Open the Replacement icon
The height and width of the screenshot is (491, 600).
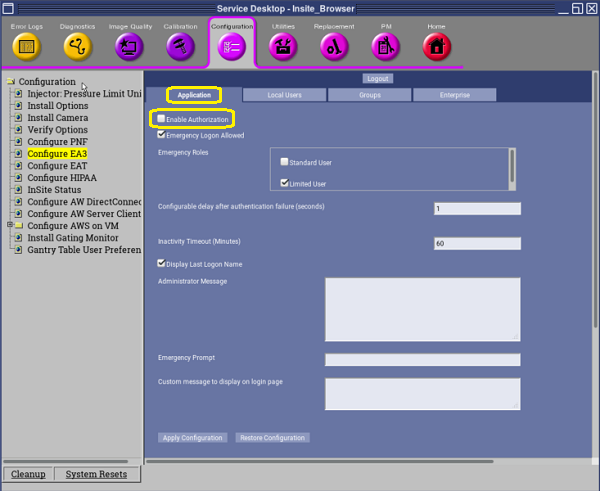pyautogui.click(x=334, y=46)
